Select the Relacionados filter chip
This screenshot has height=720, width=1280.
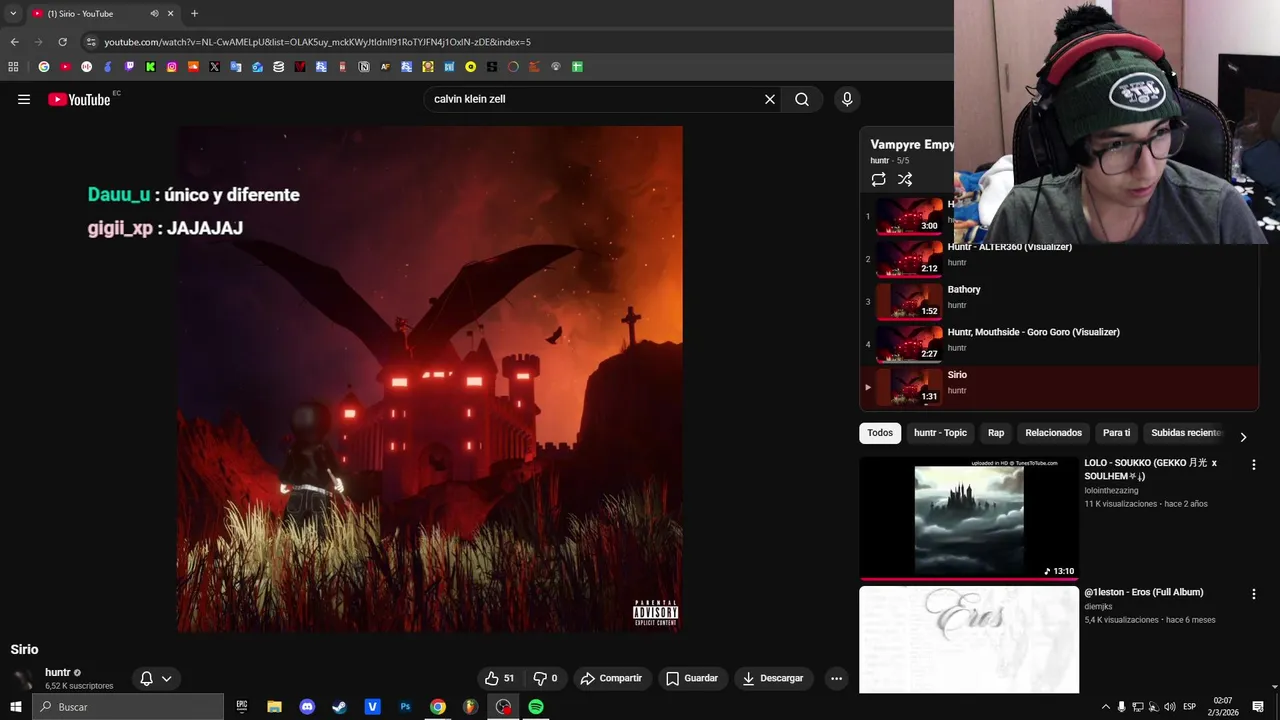[1053, 433]
